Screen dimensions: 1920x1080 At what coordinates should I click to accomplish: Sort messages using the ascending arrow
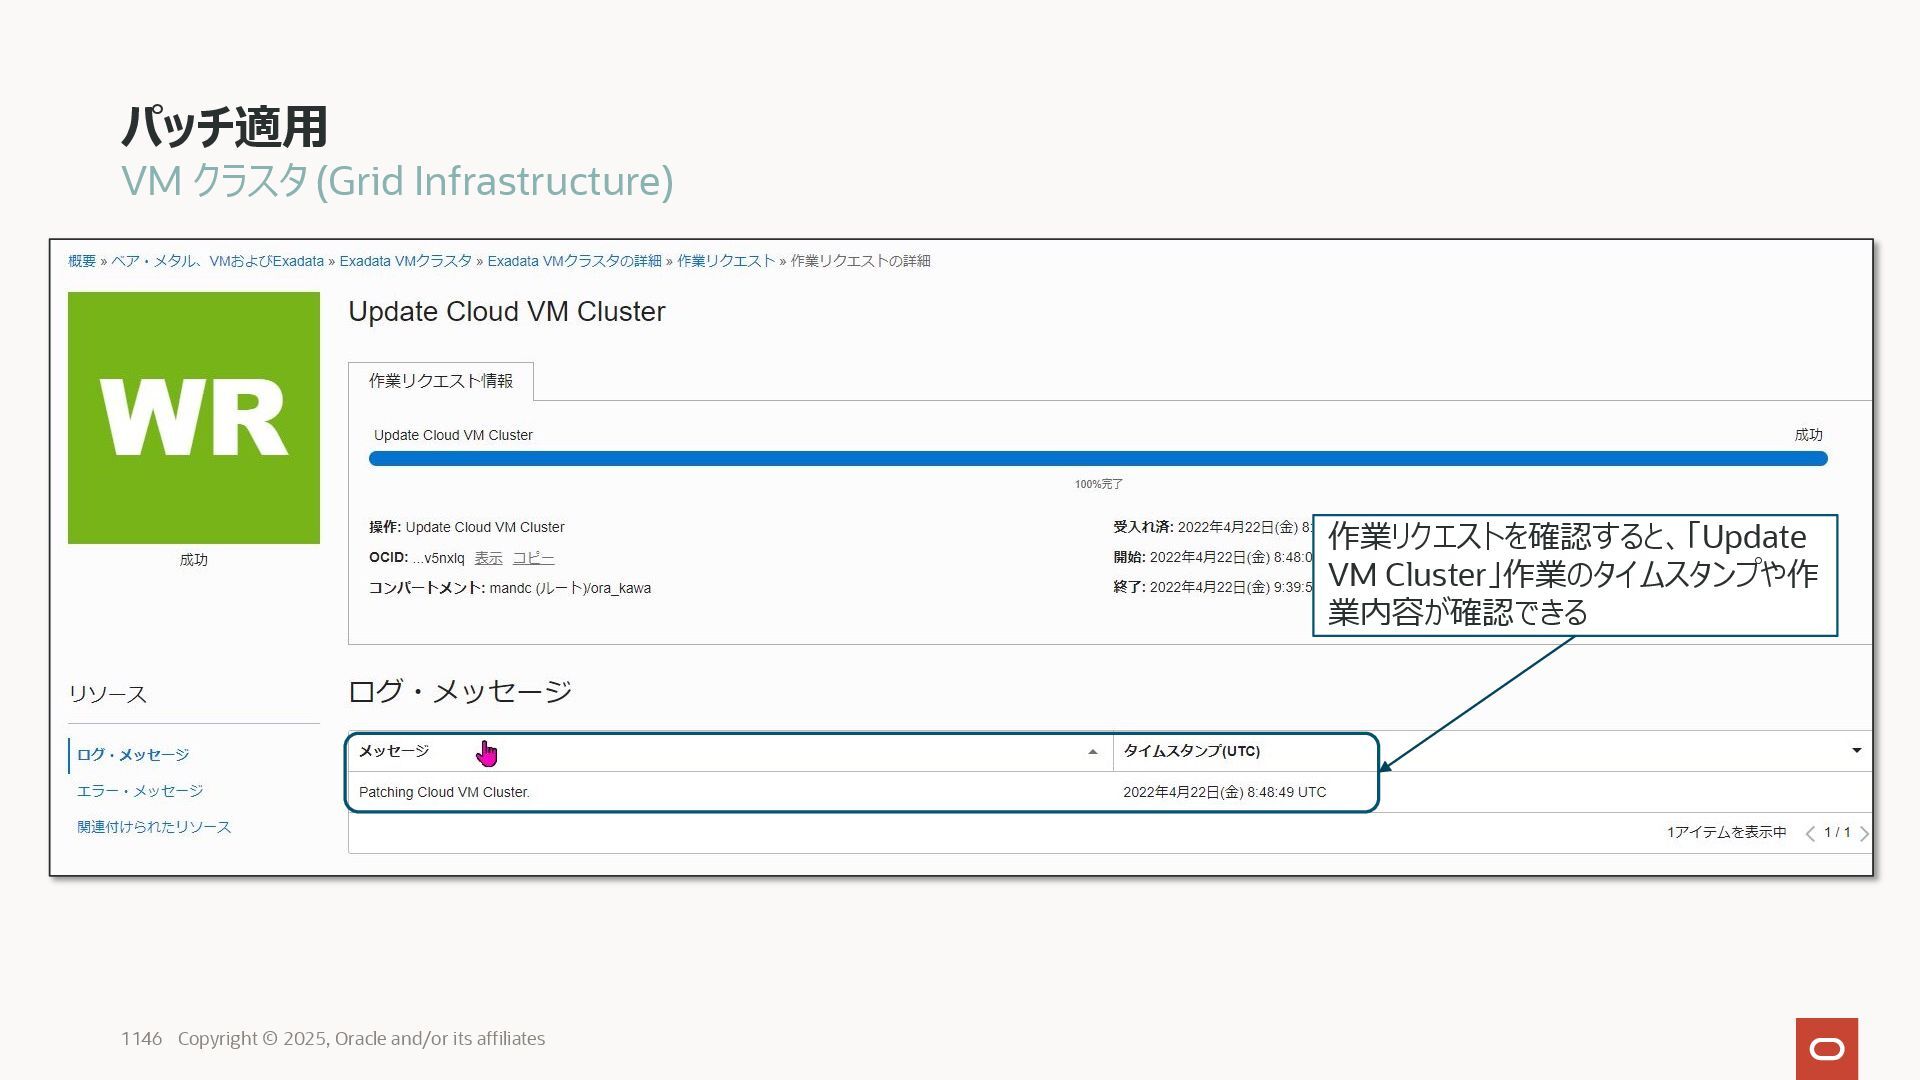pyautogui.click(x=1092, y=752)
